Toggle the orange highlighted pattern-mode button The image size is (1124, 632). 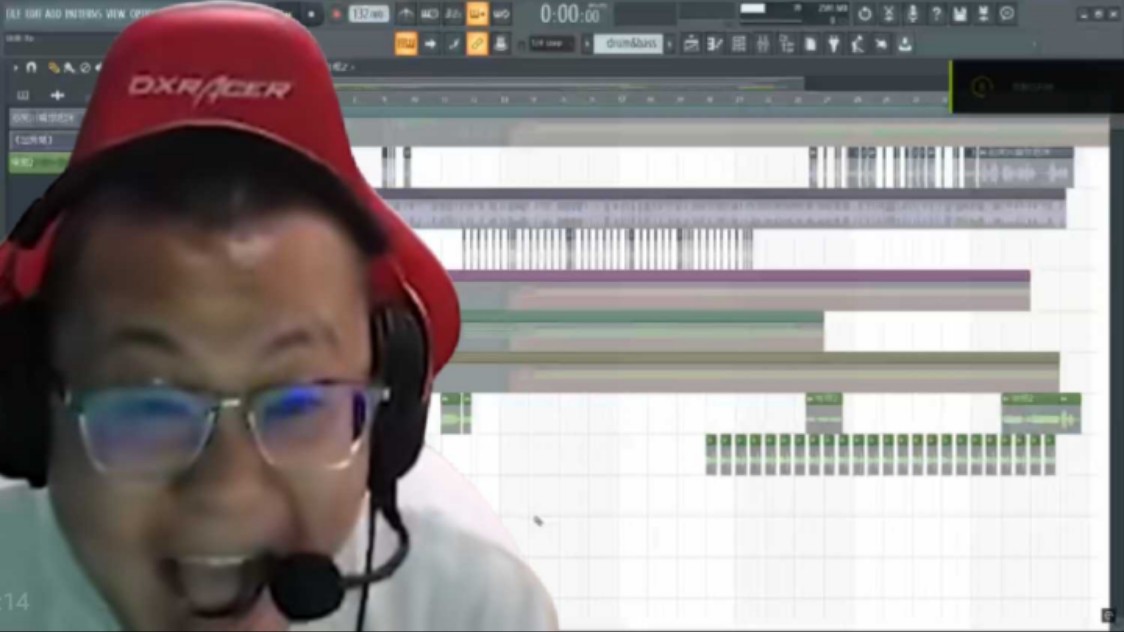coord(478,14)
